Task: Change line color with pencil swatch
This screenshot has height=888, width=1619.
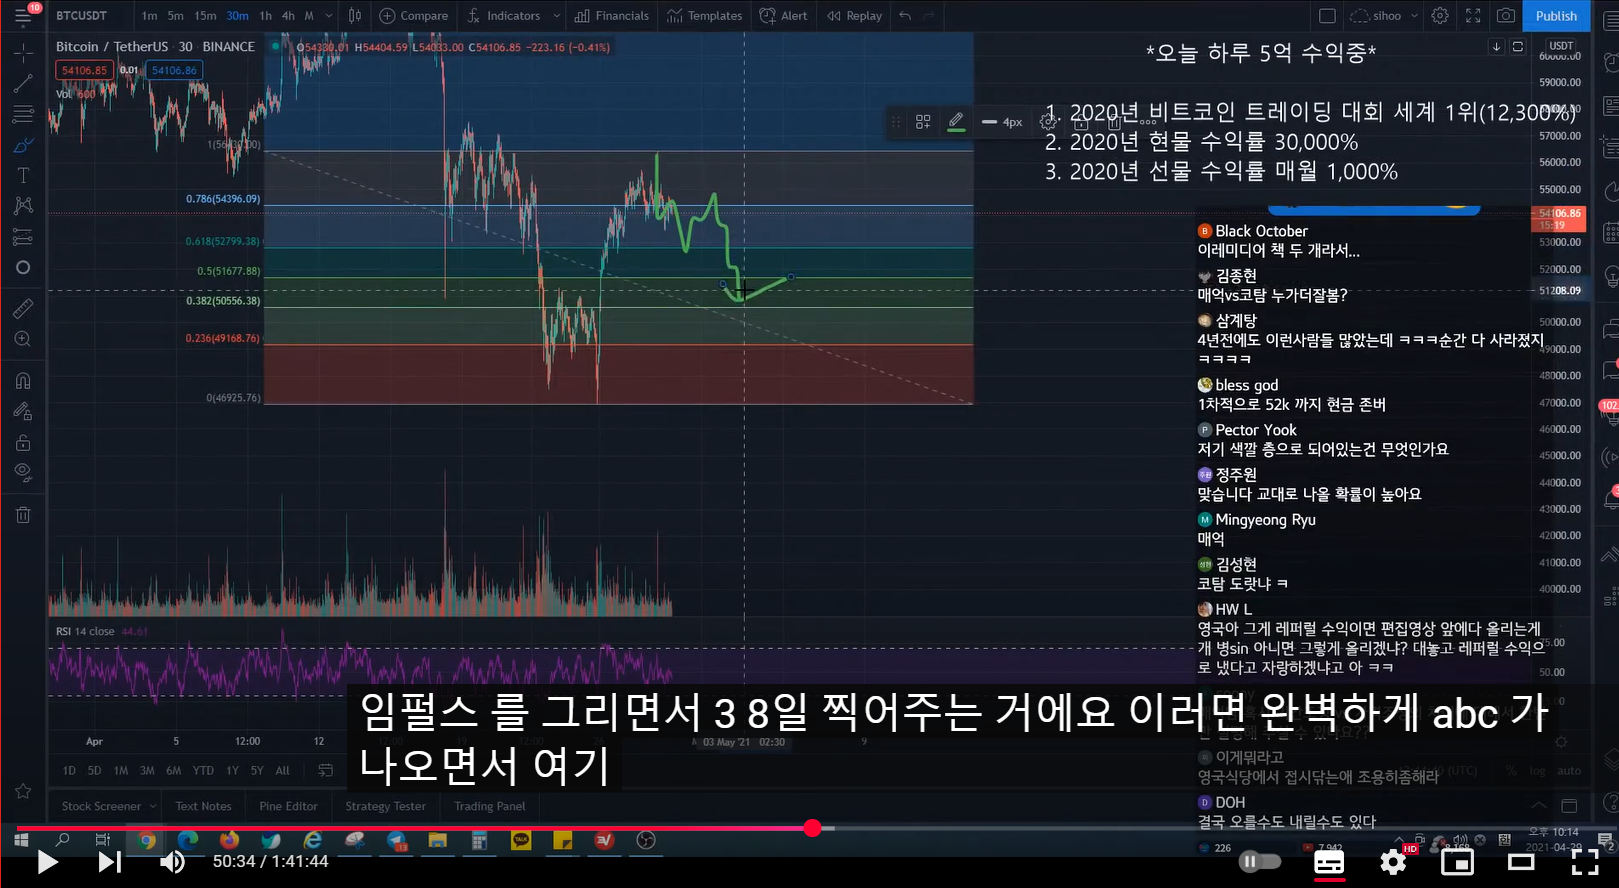Action: pos(956,122)
